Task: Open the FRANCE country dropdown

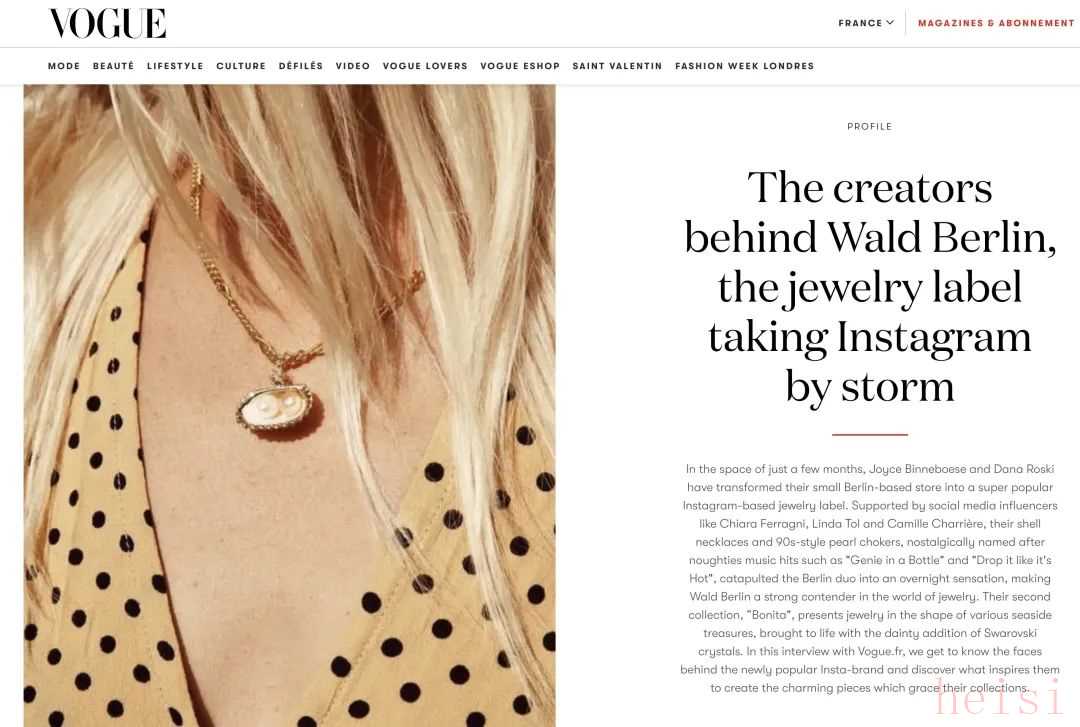Action: pos(866,23)
